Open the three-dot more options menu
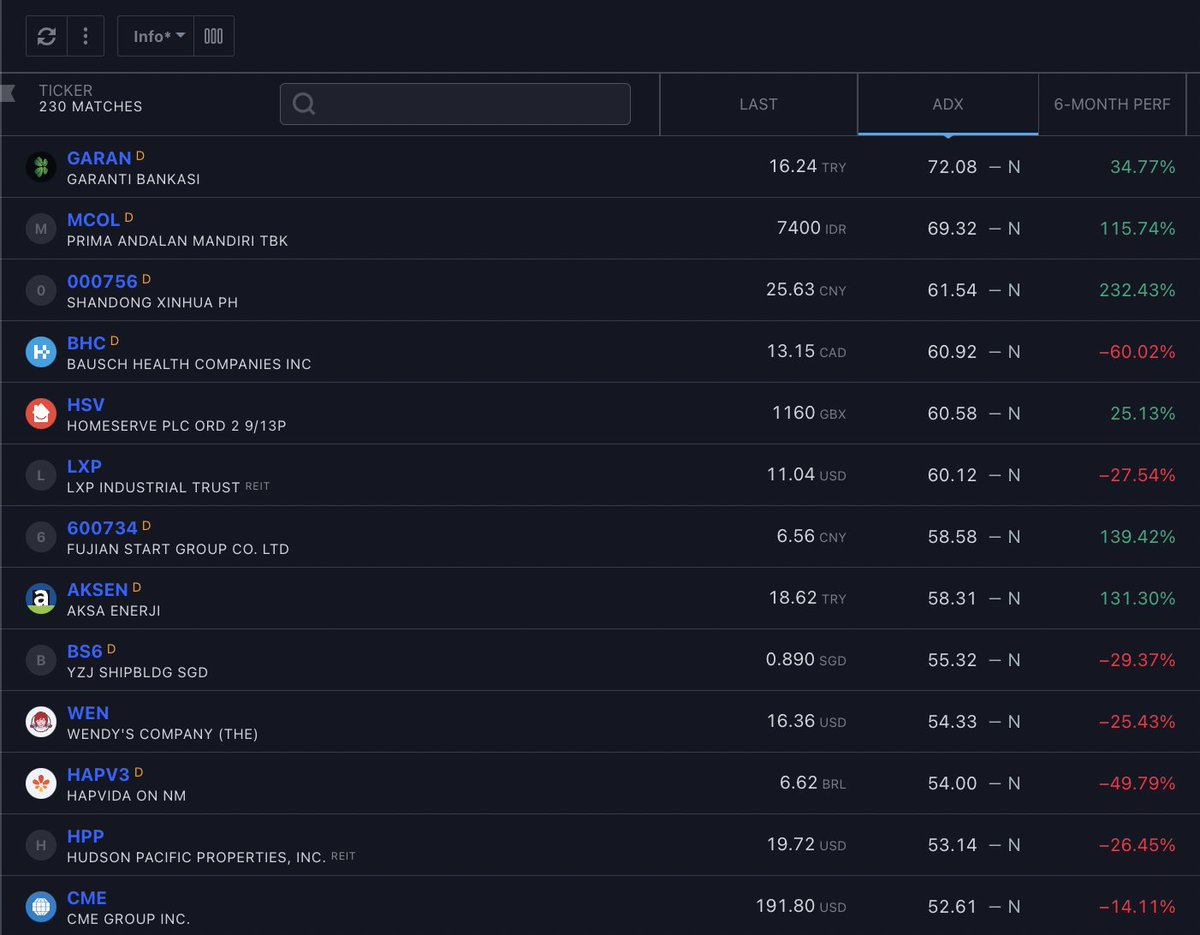 [86, 36]
